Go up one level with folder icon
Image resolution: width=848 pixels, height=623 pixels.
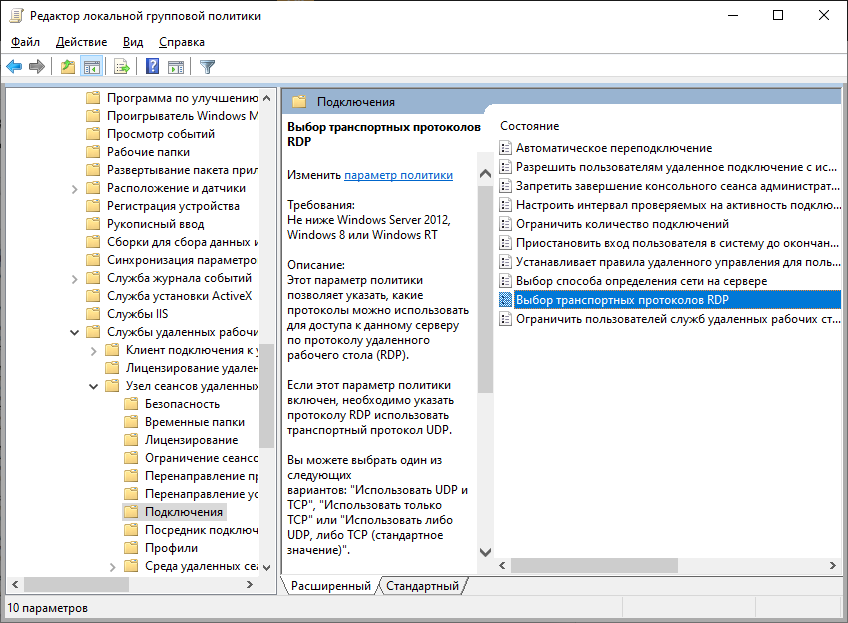[x=68, y=67]
